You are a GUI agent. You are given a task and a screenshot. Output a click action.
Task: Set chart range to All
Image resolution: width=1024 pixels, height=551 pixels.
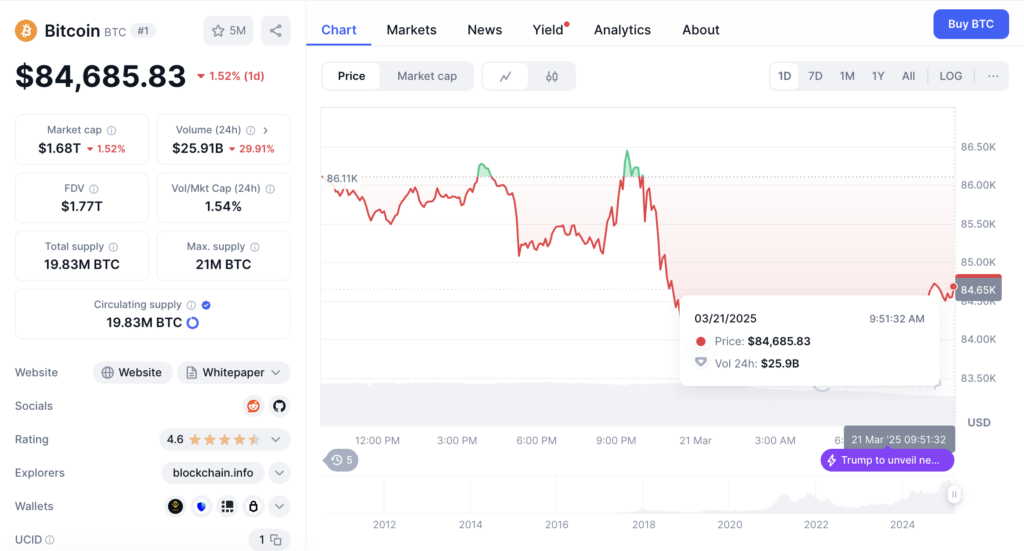pos(908,76)
